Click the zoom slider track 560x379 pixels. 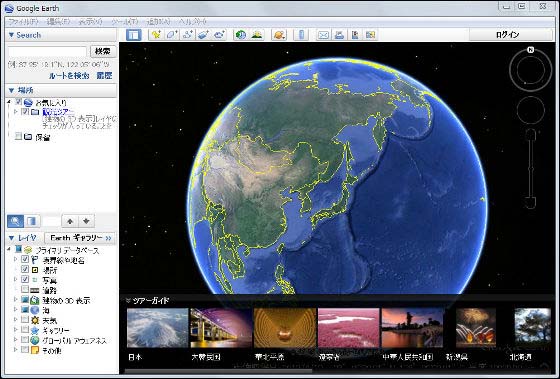[531, 168]
